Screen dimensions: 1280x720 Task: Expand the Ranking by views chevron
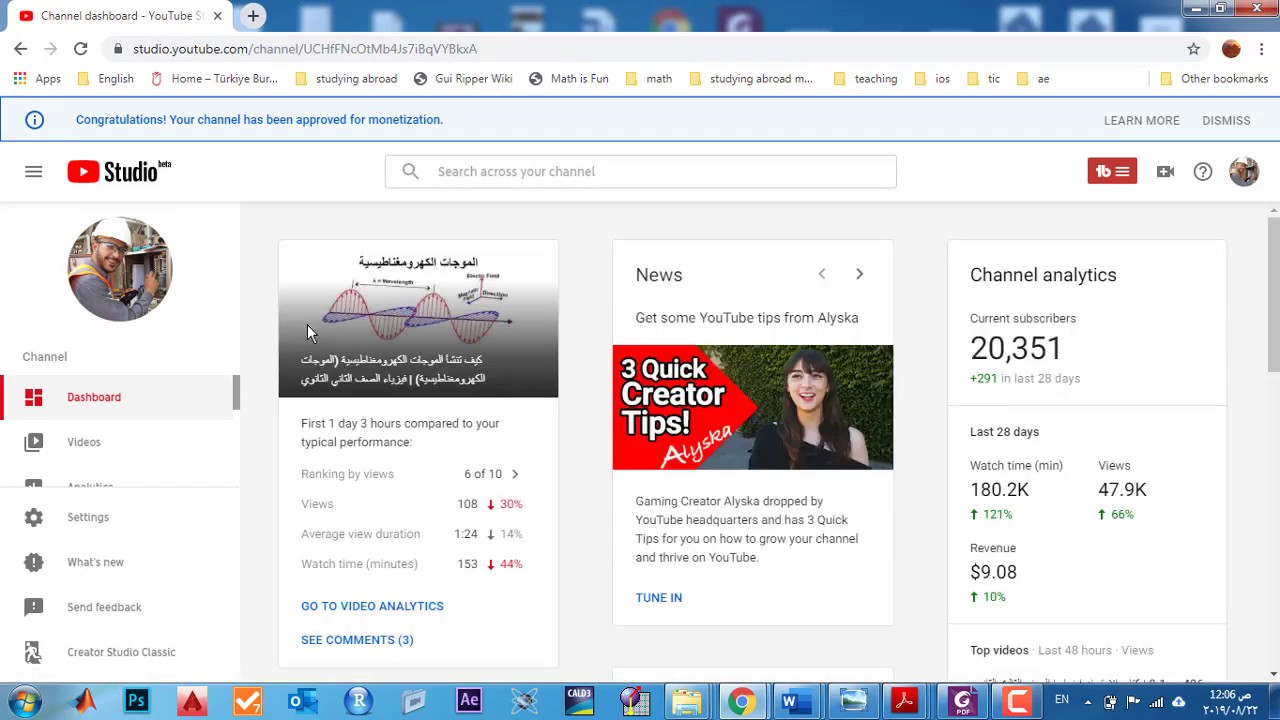tap(515, 474)
